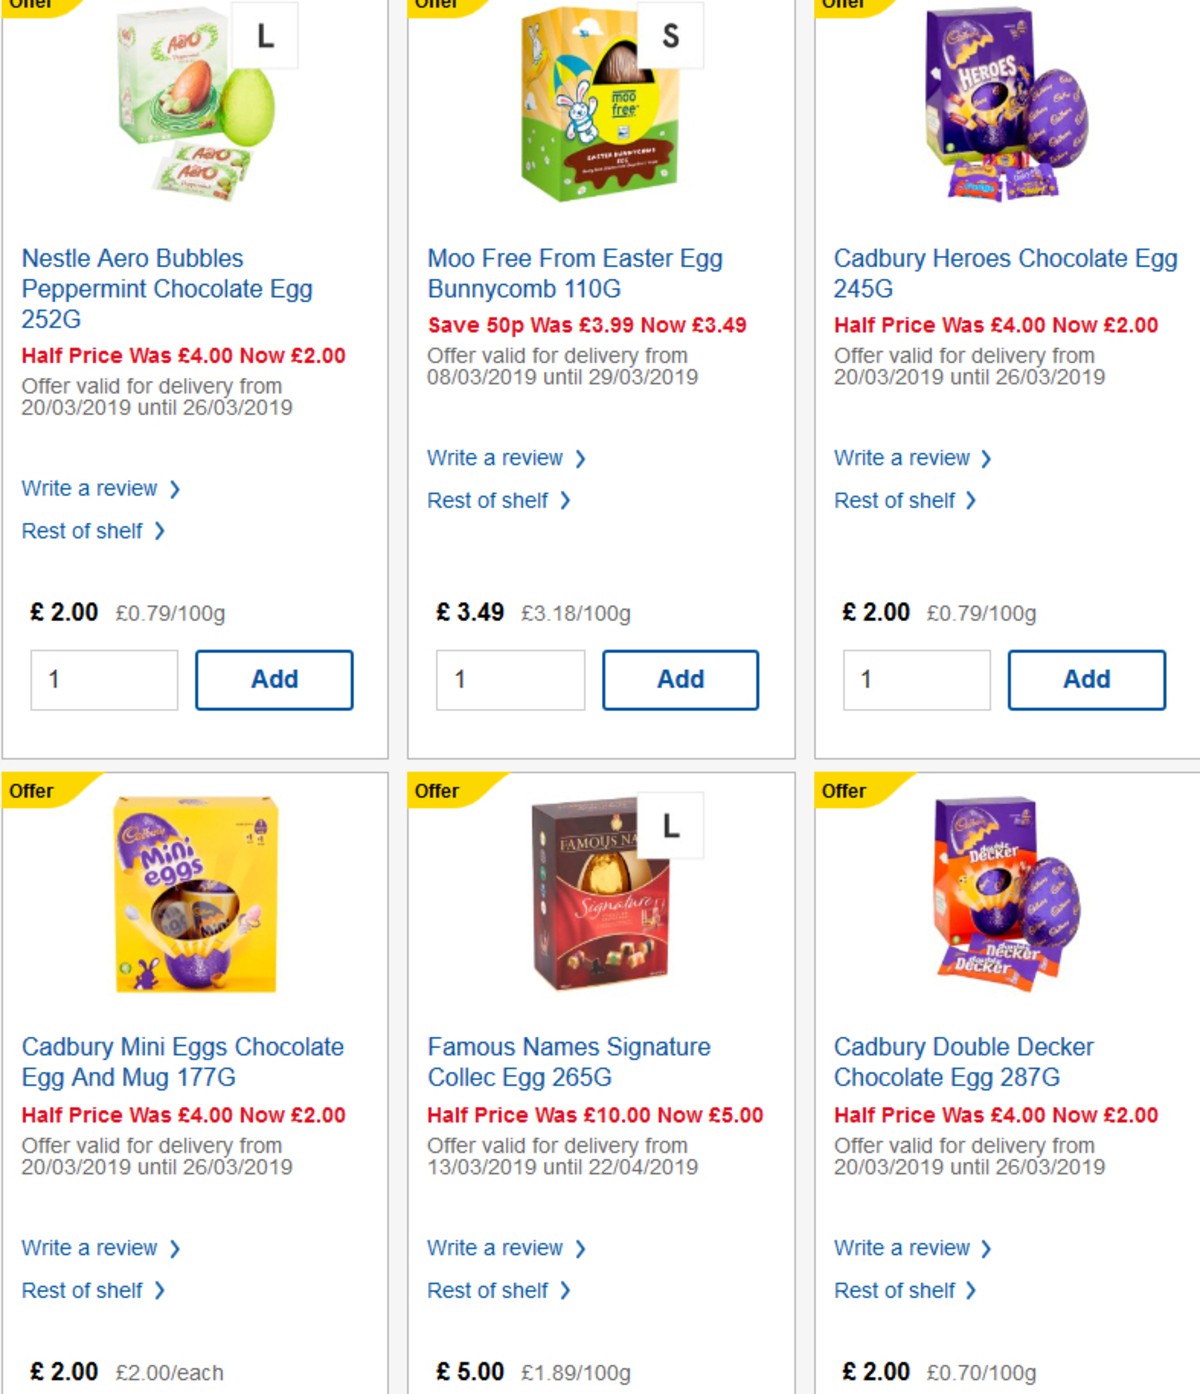Click the 'L' badge on Aero Bubbles egg
The image size is (1200, 1394).
pyautogui.click(x=263, y=36)
